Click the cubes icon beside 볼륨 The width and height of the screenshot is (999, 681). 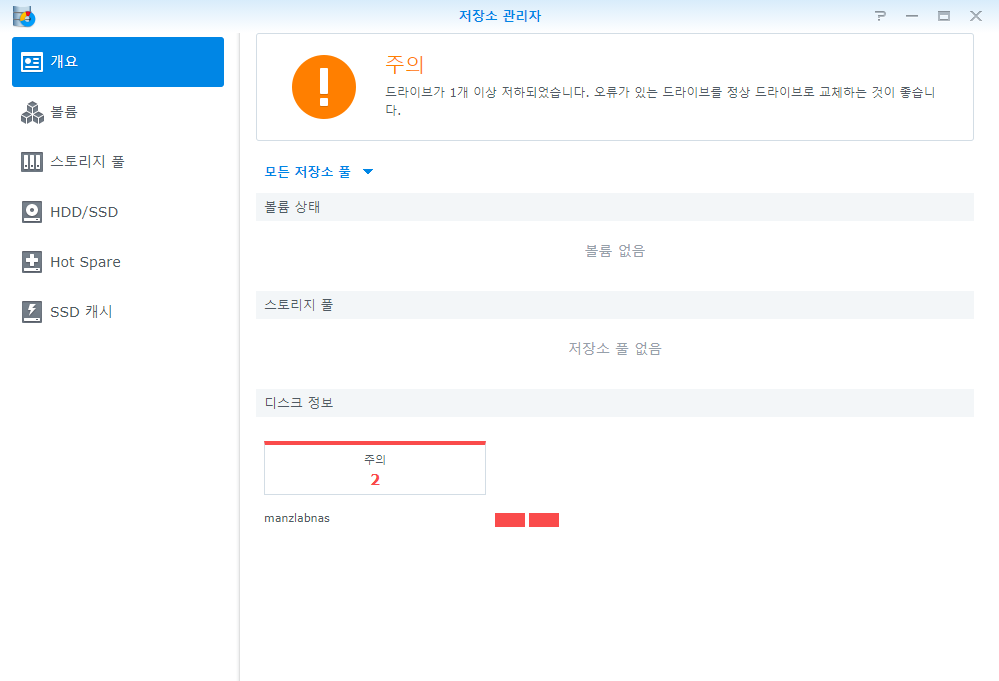click(32, 112)
